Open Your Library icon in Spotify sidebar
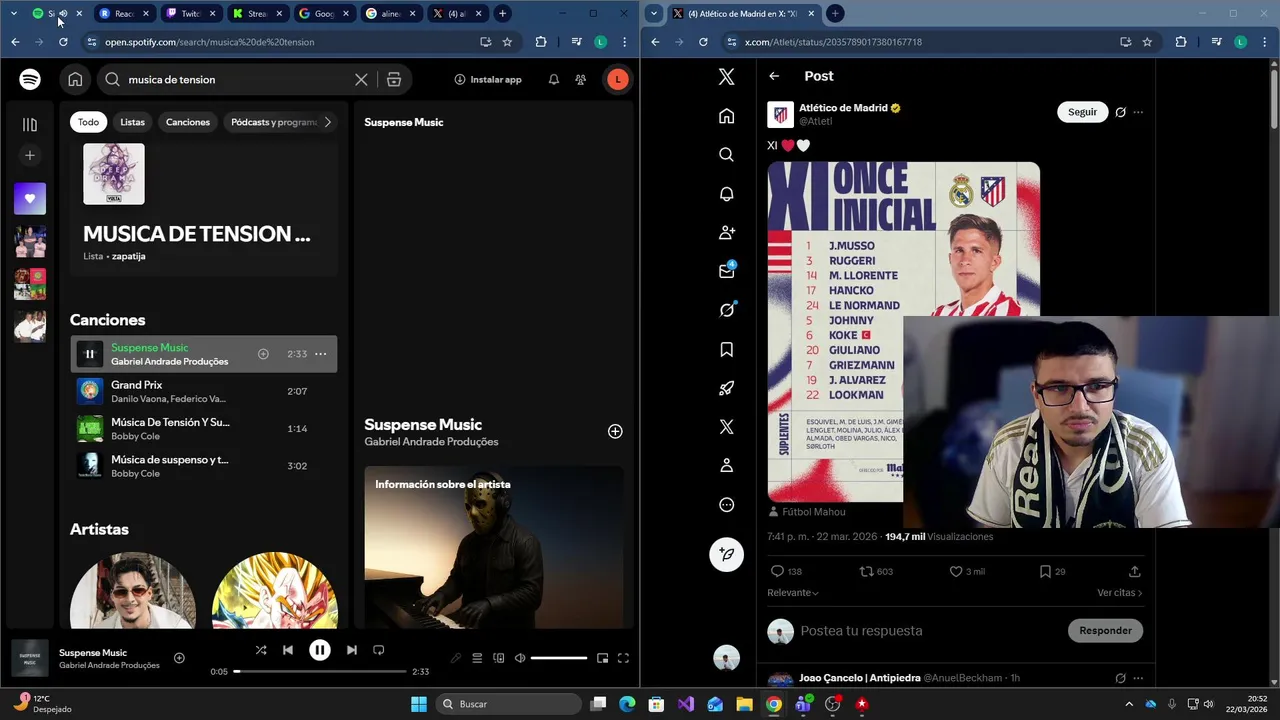Image resolution: width=1280 pixels, height=720 pixels. (30, 124)
